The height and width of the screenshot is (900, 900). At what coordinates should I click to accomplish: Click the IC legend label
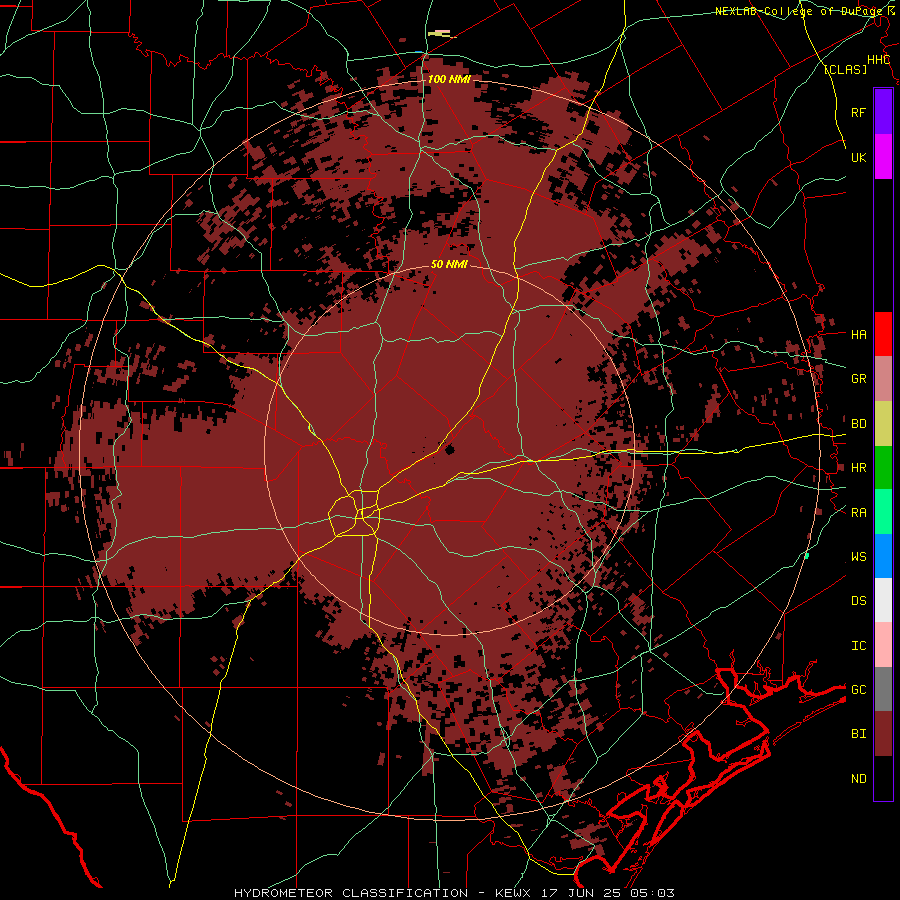coord(859,646)
